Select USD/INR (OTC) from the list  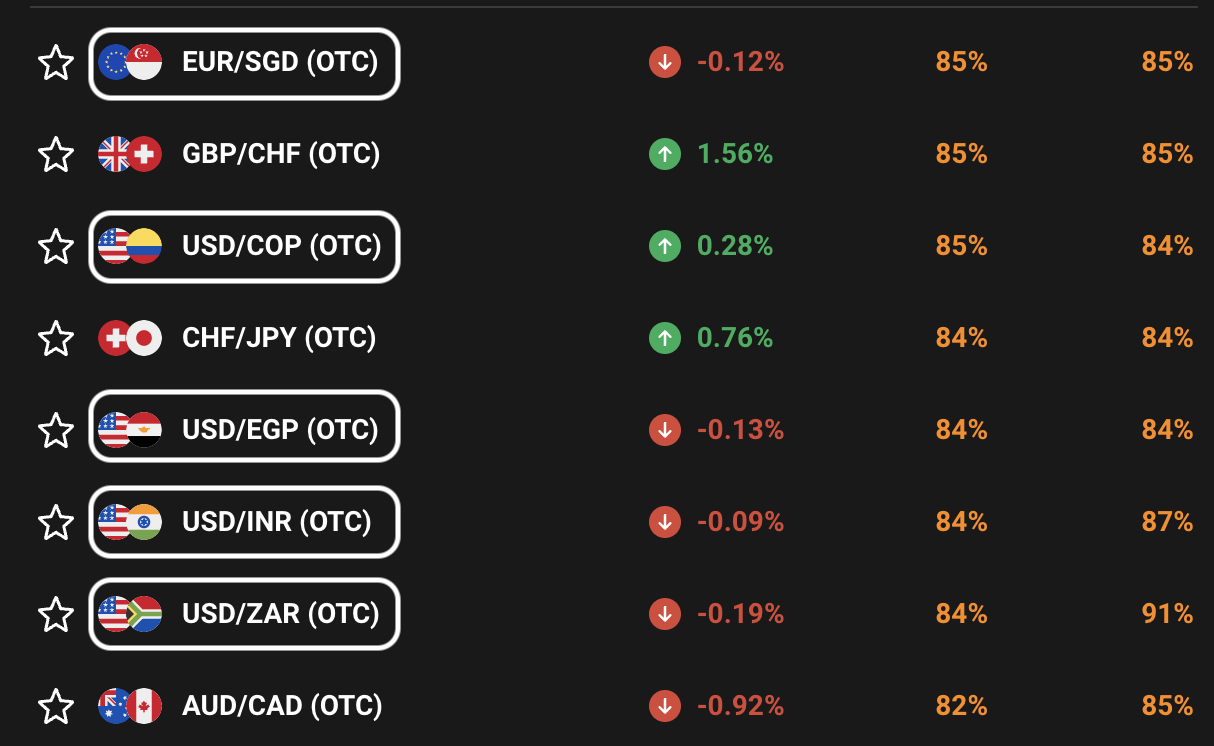pos(244,522)
